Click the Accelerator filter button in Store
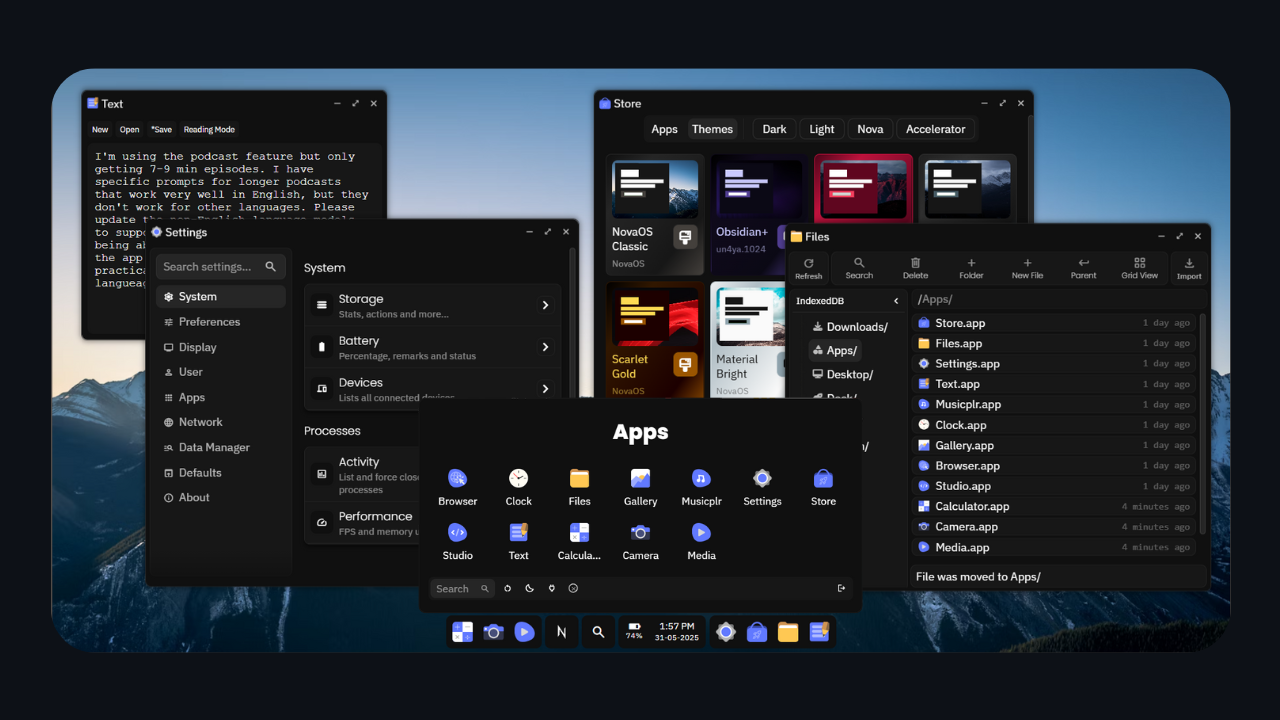1280x720 pixels. (935, 129)
